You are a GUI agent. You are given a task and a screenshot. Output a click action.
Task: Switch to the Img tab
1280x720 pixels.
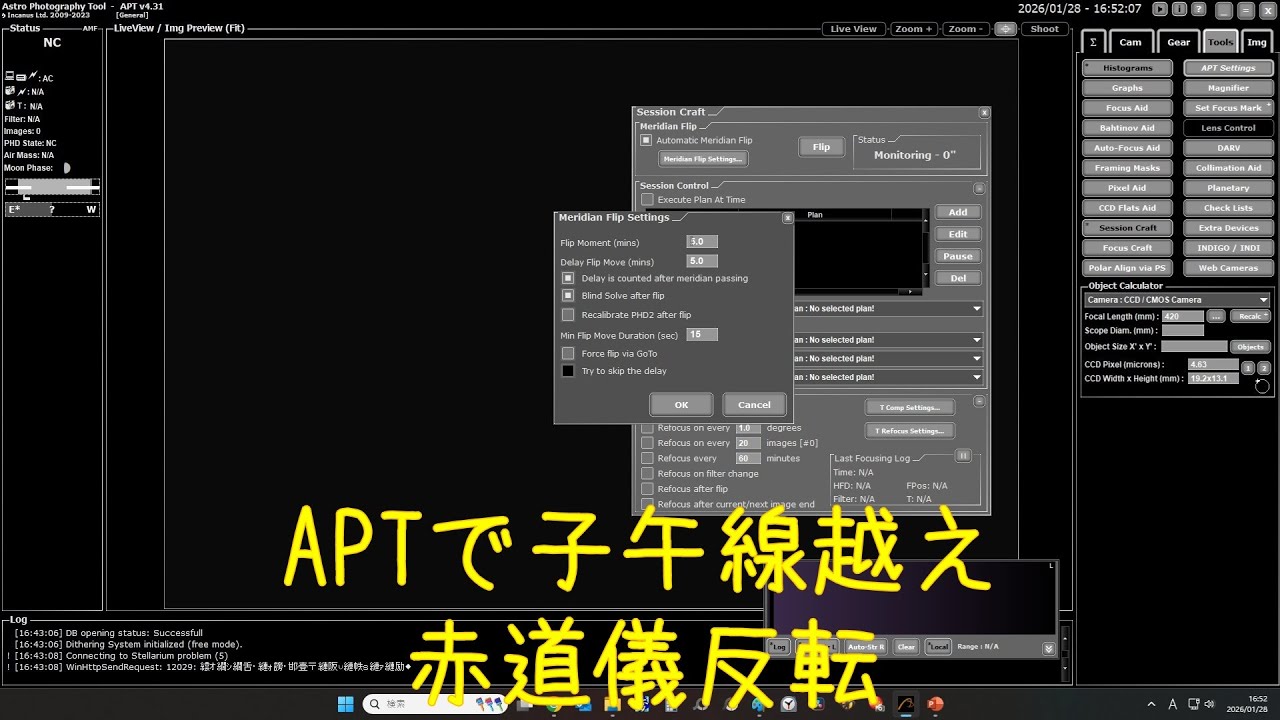pyautogui.click(x=1257, y=42)
